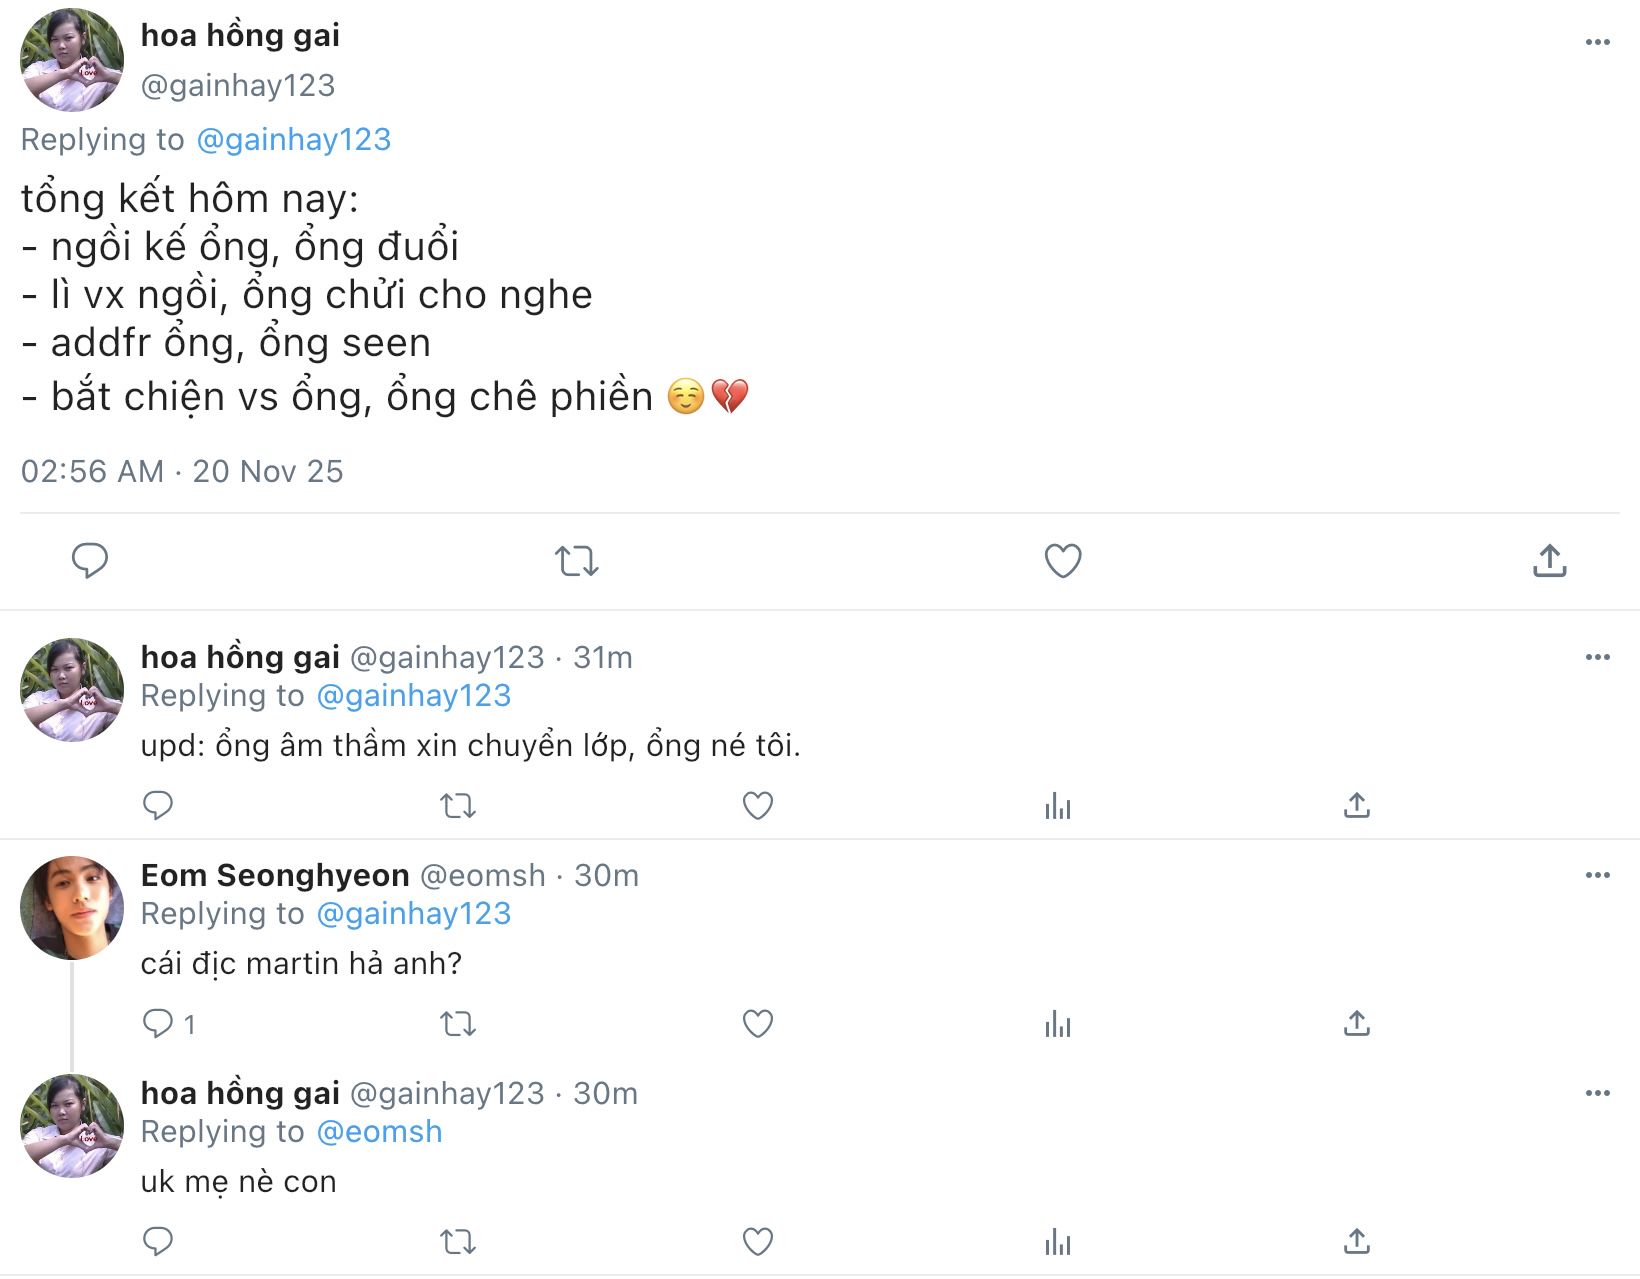Image resolution: width=1640 pixels, height=1279 pixels.
Task: Share the main tweet
Action: [x=1549, y=561]
